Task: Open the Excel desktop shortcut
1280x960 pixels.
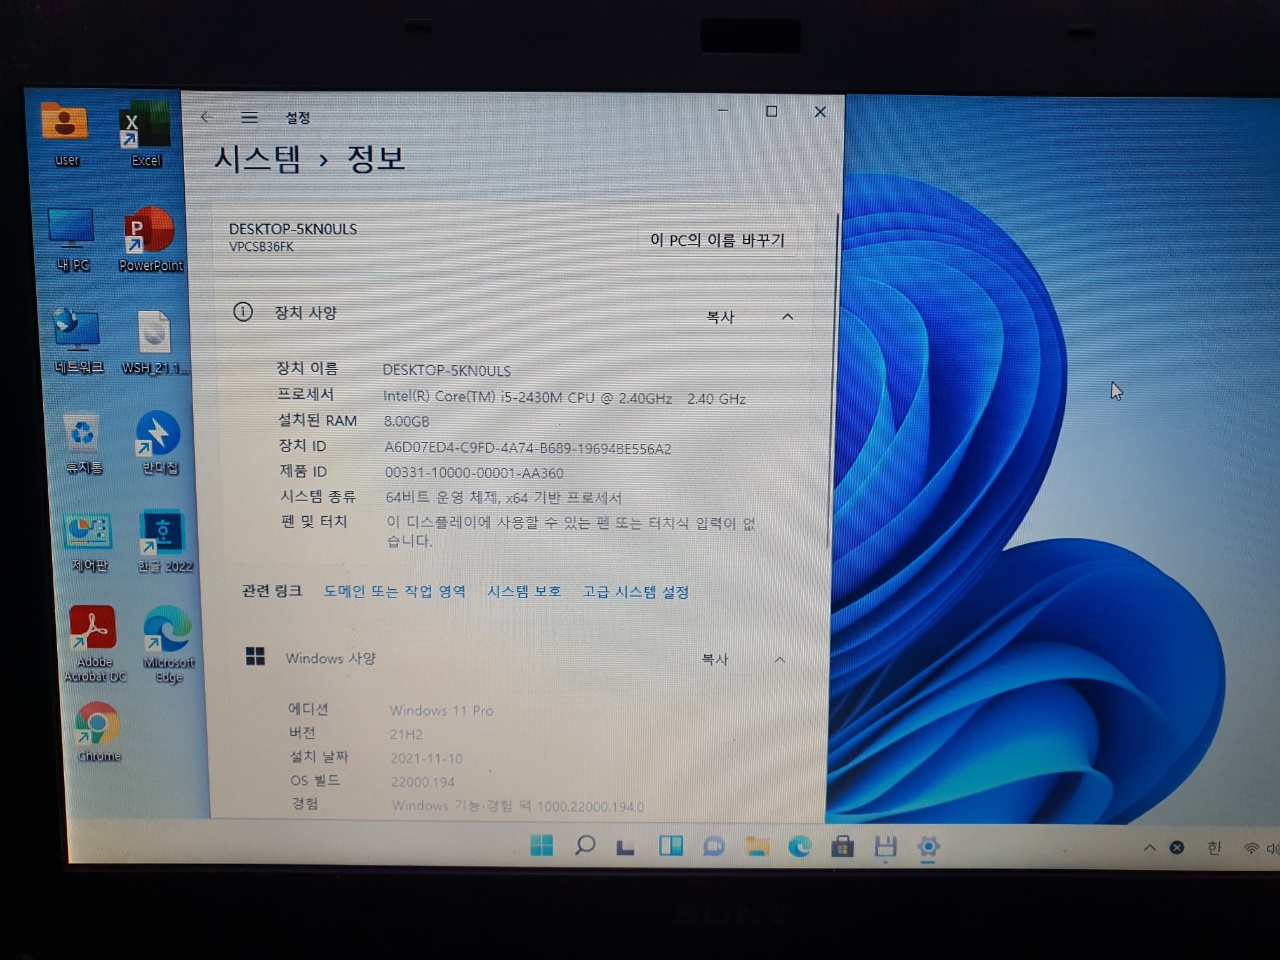Action: (144, 133)
